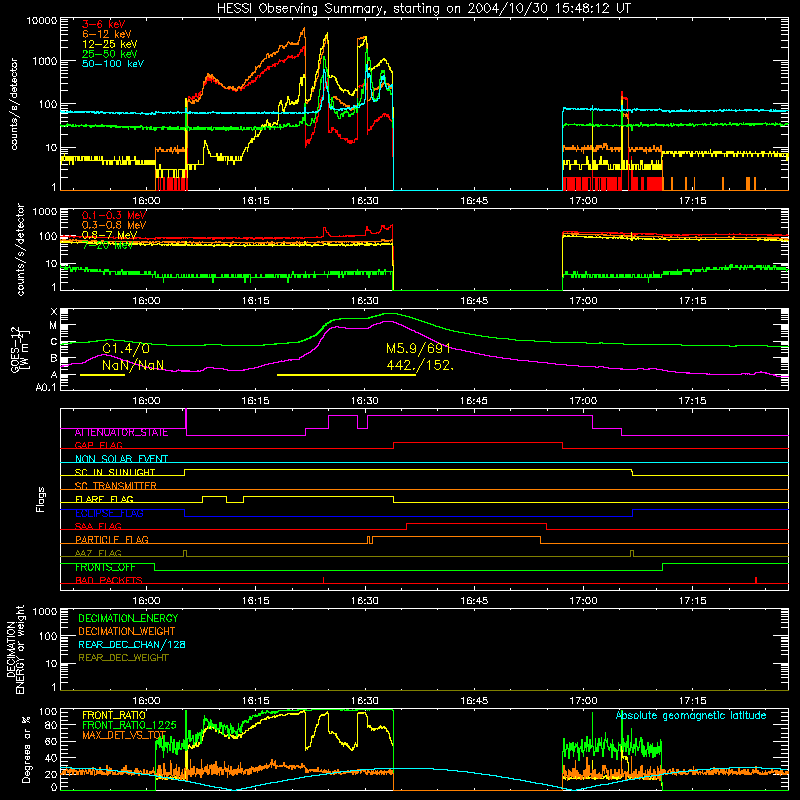
Task: Select the "0.1-0.3 MeV" legend label
Action: 114,215
